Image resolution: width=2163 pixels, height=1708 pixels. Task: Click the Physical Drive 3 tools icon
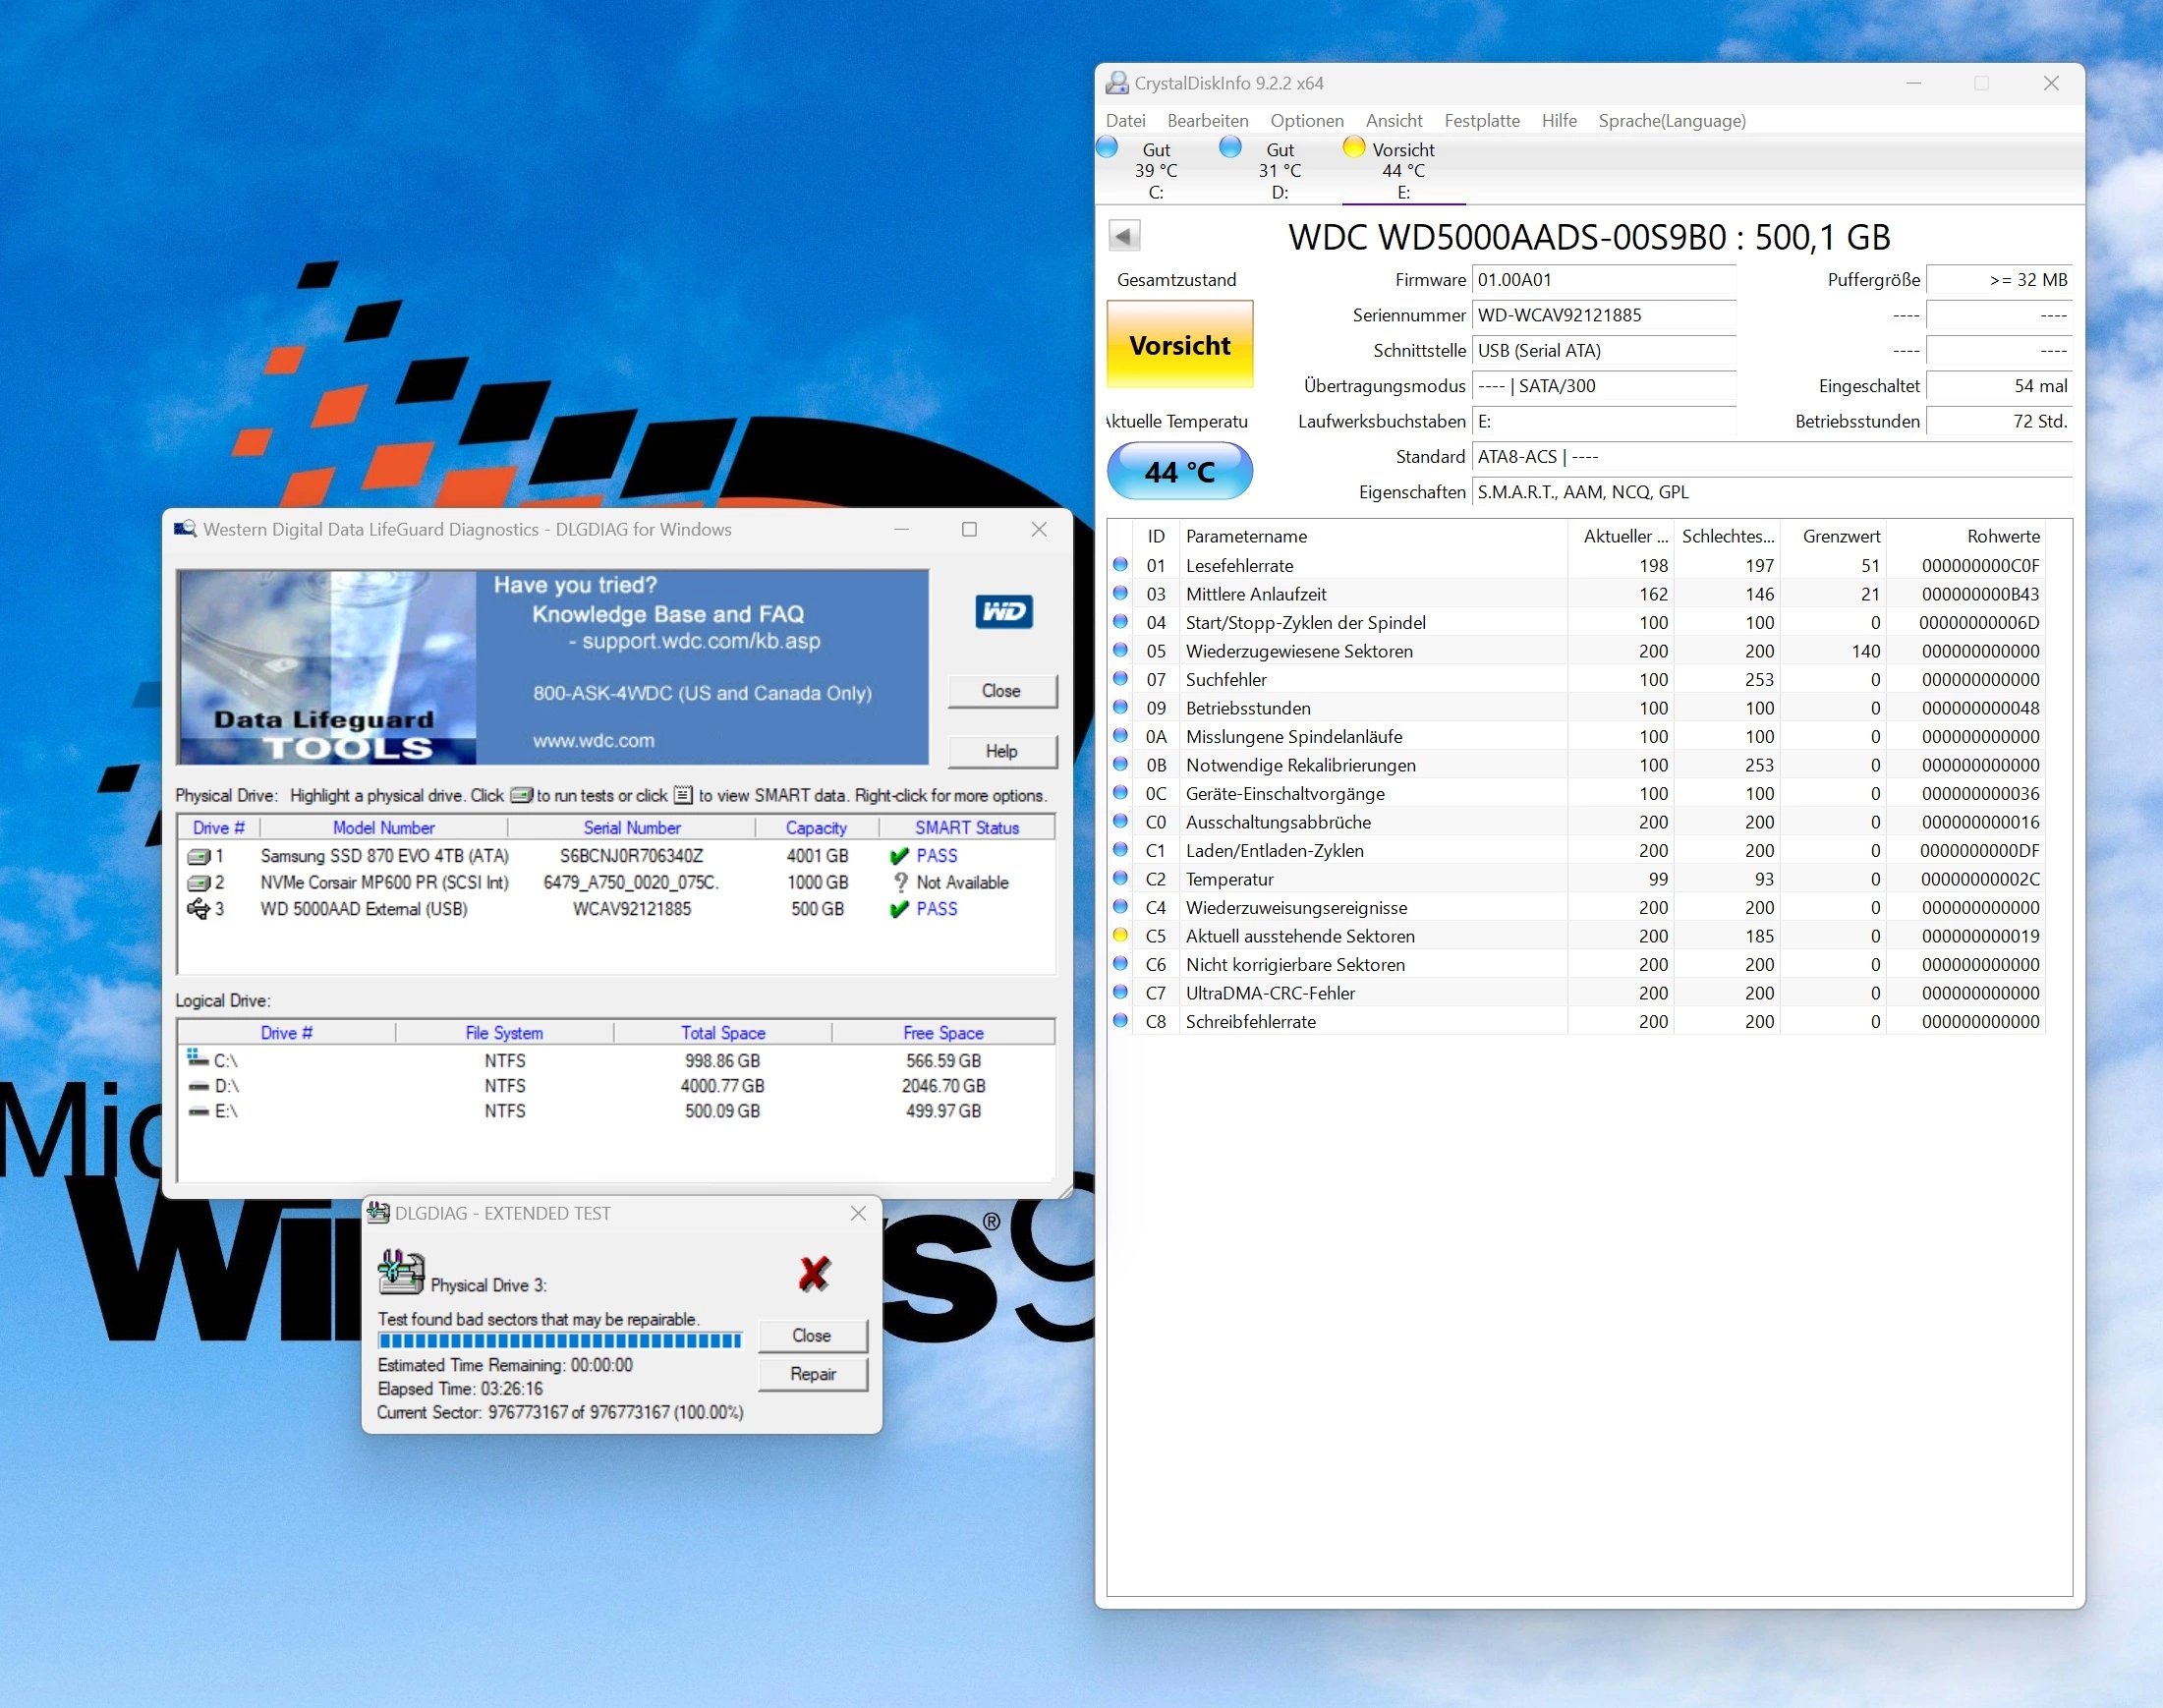[401, 1272]
